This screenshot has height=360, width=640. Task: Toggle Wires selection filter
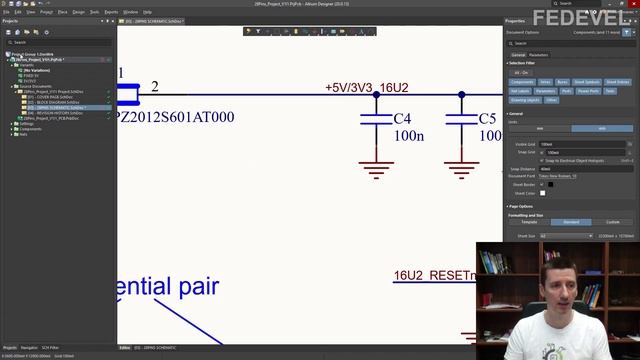tap(545, 82)
